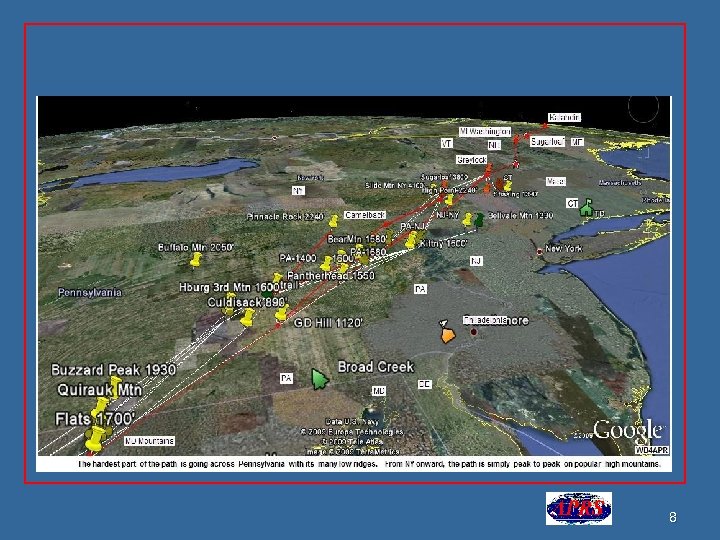Screen dimensions: 720x540
Task: Click the Bellvale Mtn 1990 label
Action: coord(520,215)
